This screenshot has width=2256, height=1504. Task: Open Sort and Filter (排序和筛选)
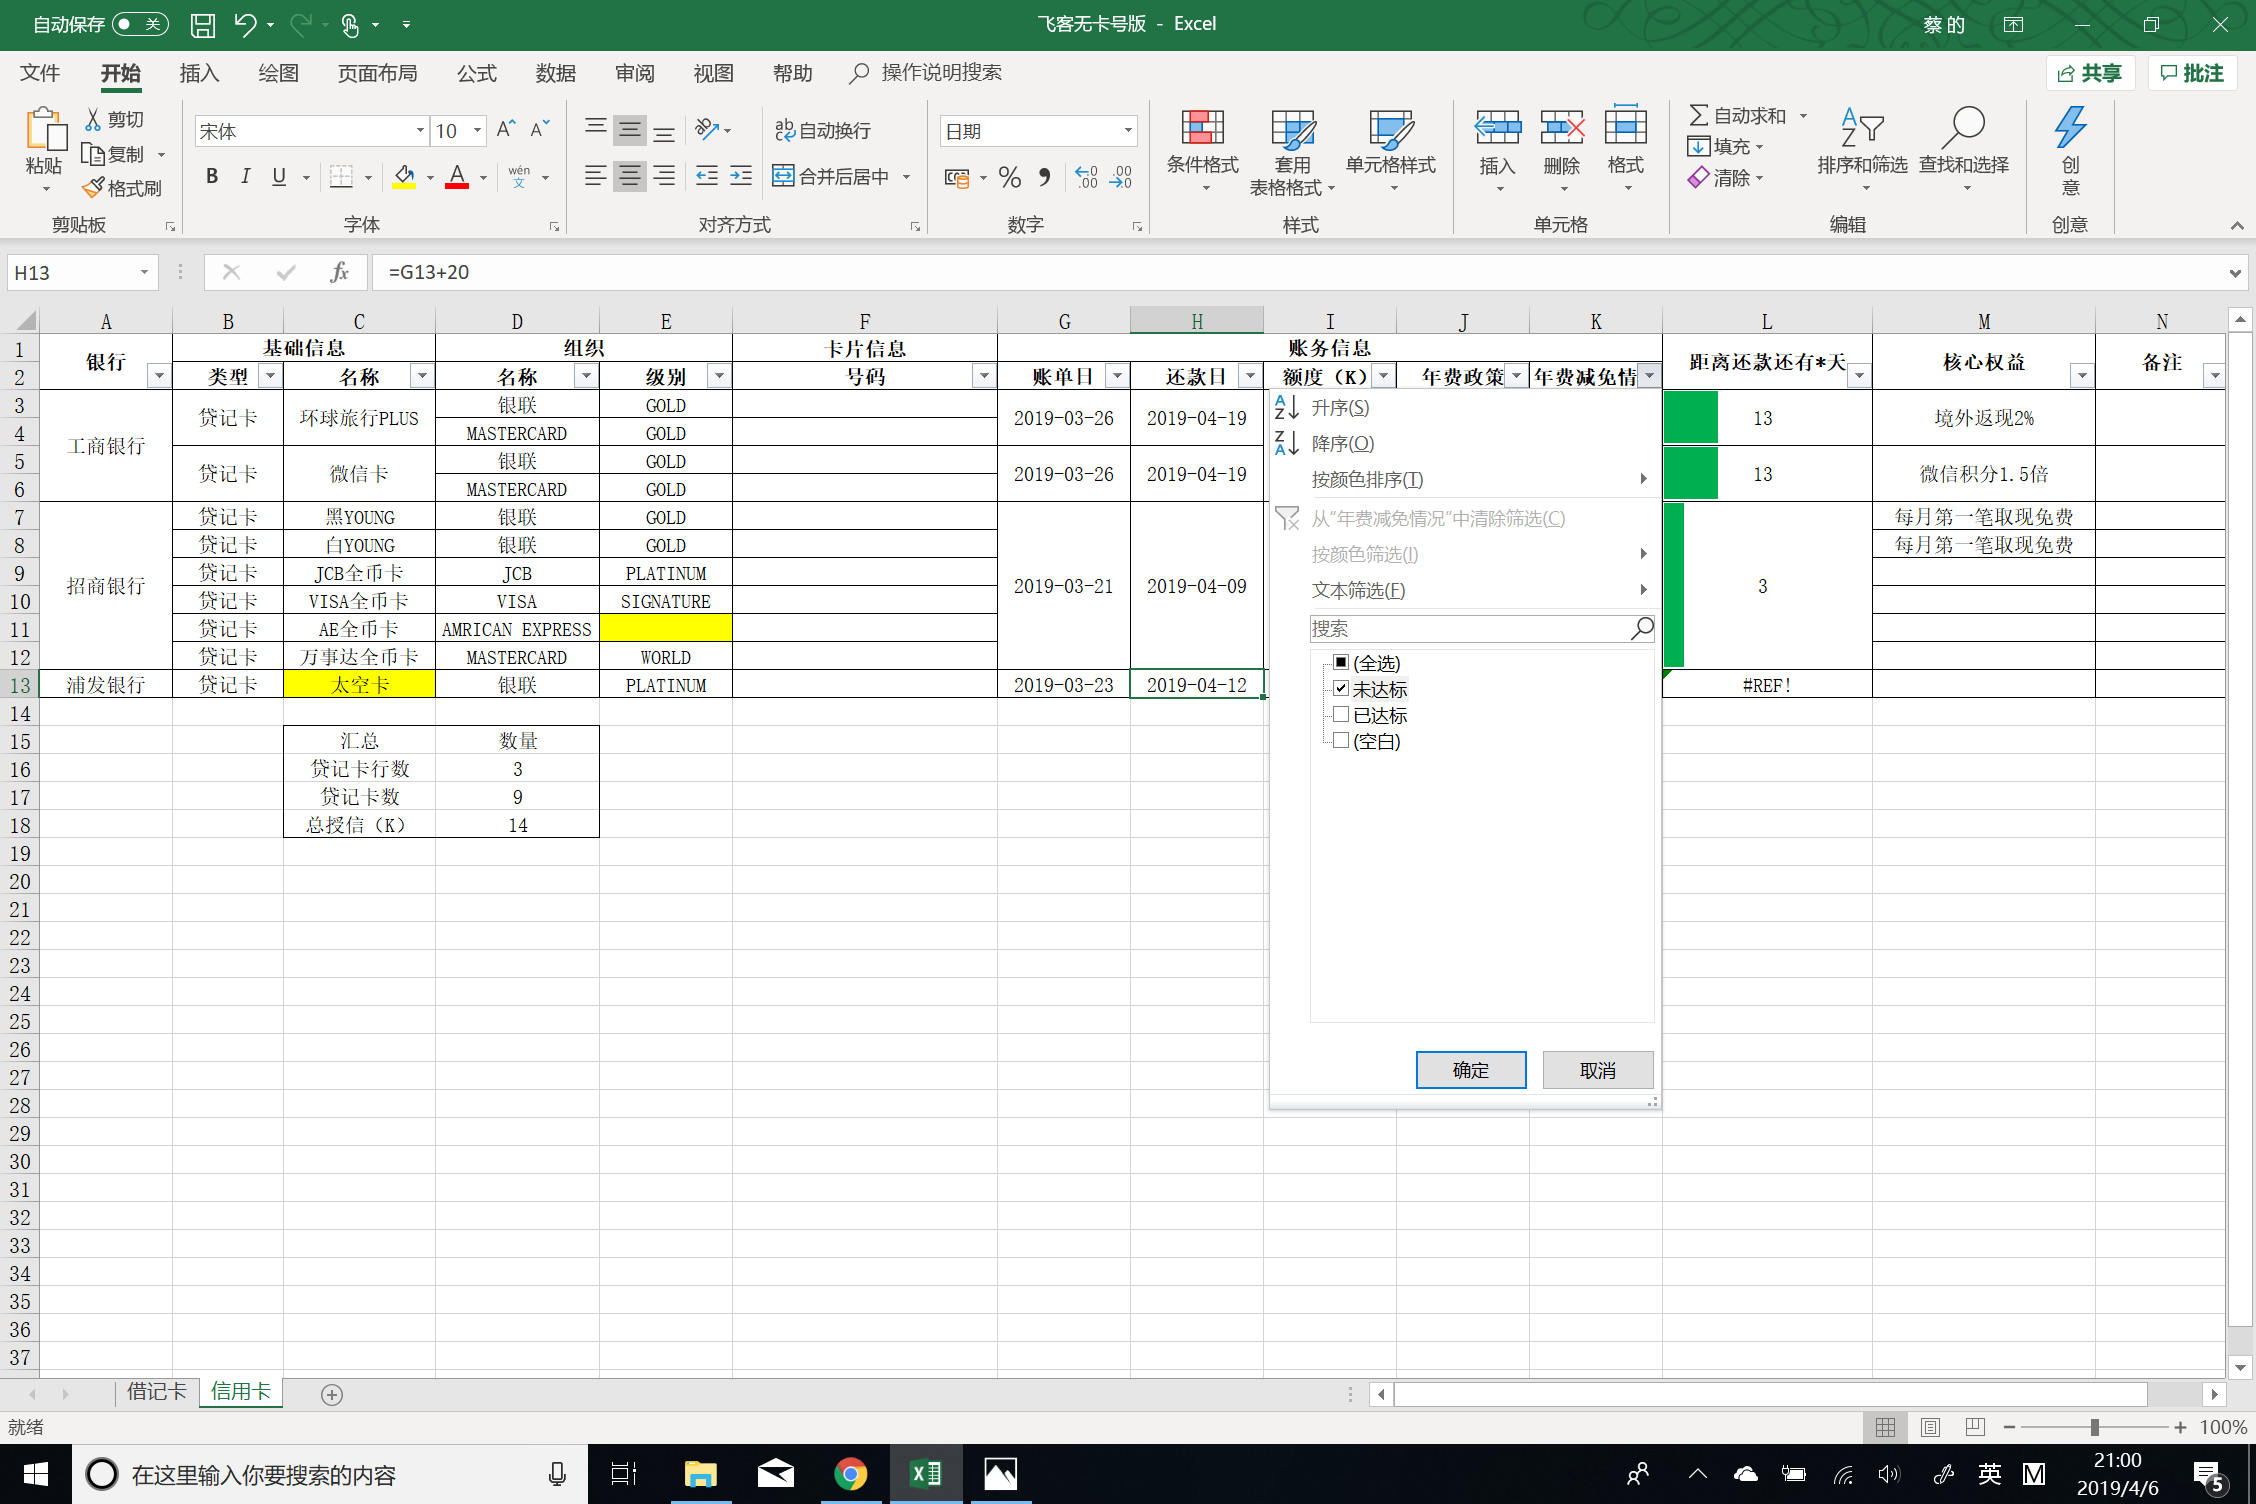point(1862,150)
